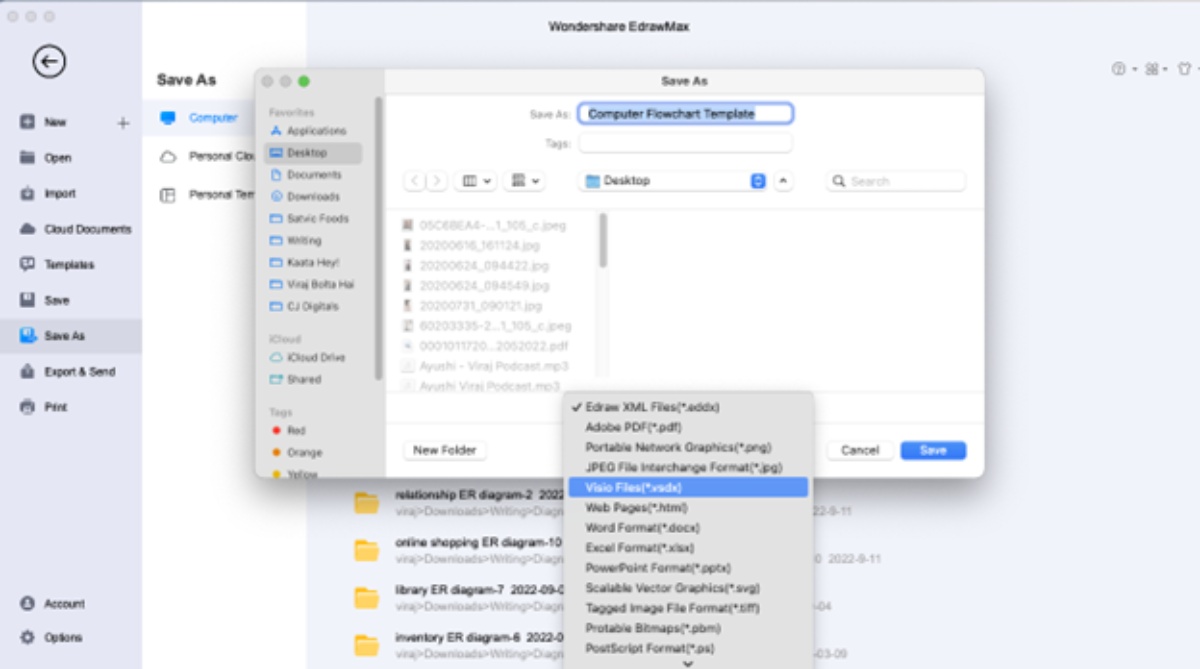Open Viraj Bolta Hai folder in sidebar
1200x669 pixels.
tap(312, 285)
